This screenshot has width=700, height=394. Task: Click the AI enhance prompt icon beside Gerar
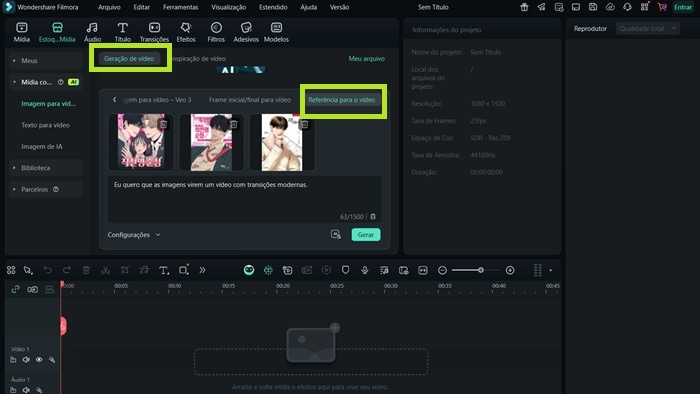tap(336, 234)
